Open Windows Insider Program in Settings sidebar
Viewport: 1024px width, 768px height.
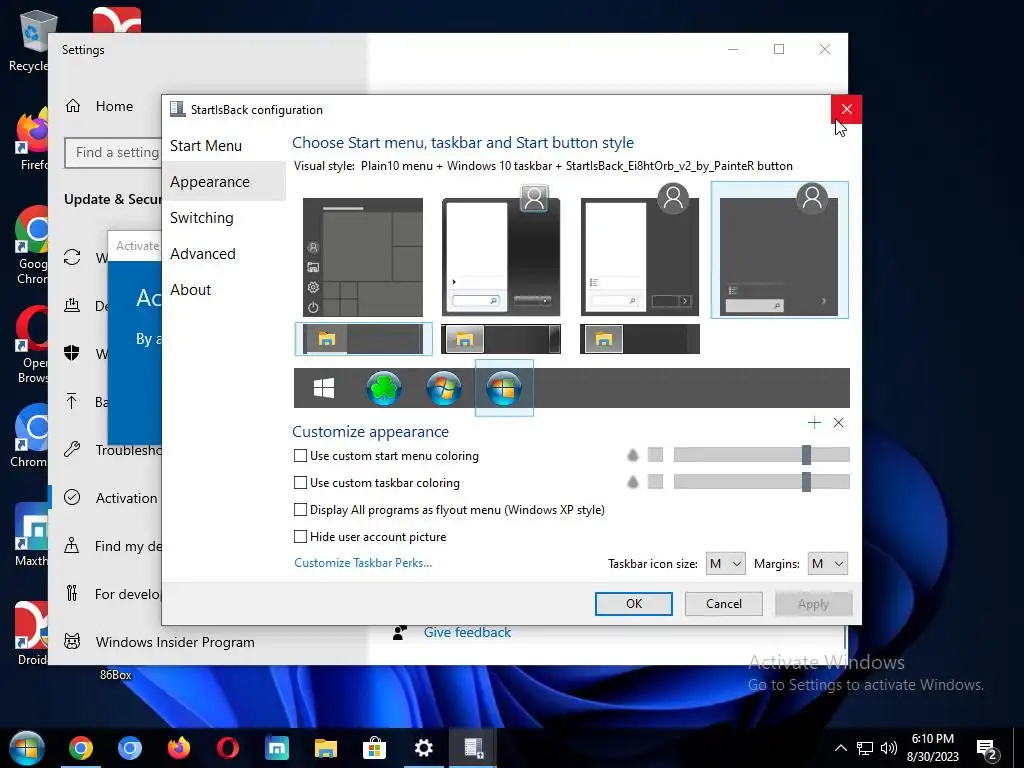pos(175,642)
